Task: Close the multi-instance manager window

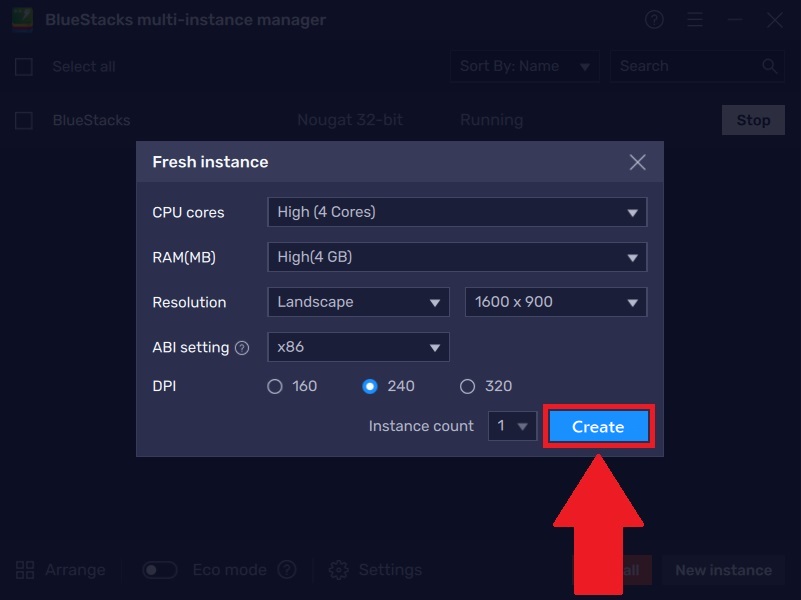Action: [x=774, y=20]
